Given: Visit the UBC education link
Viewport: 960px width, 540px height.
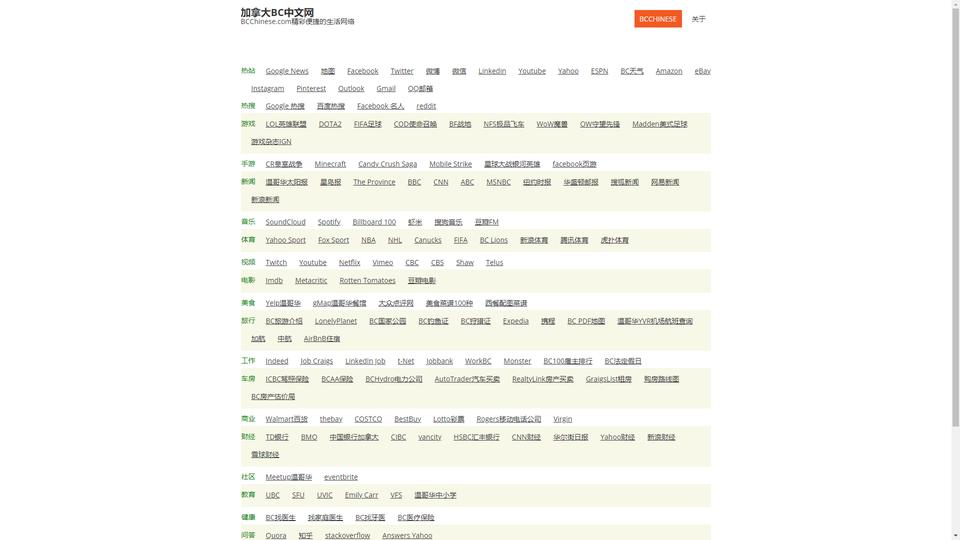Looking at the screenshot, I should [272, 495].
